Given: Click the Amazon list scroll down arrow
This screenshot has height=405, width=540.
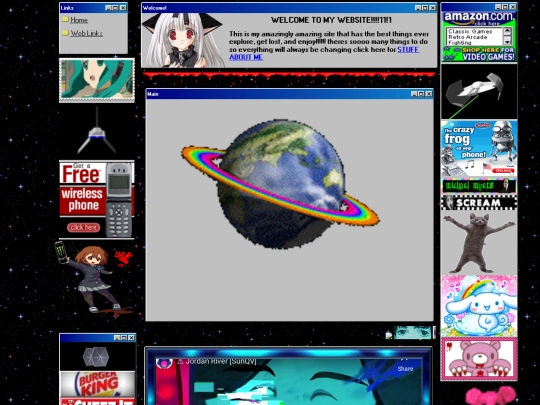Looking at the screenshot, I should click(x=508, y=42).
